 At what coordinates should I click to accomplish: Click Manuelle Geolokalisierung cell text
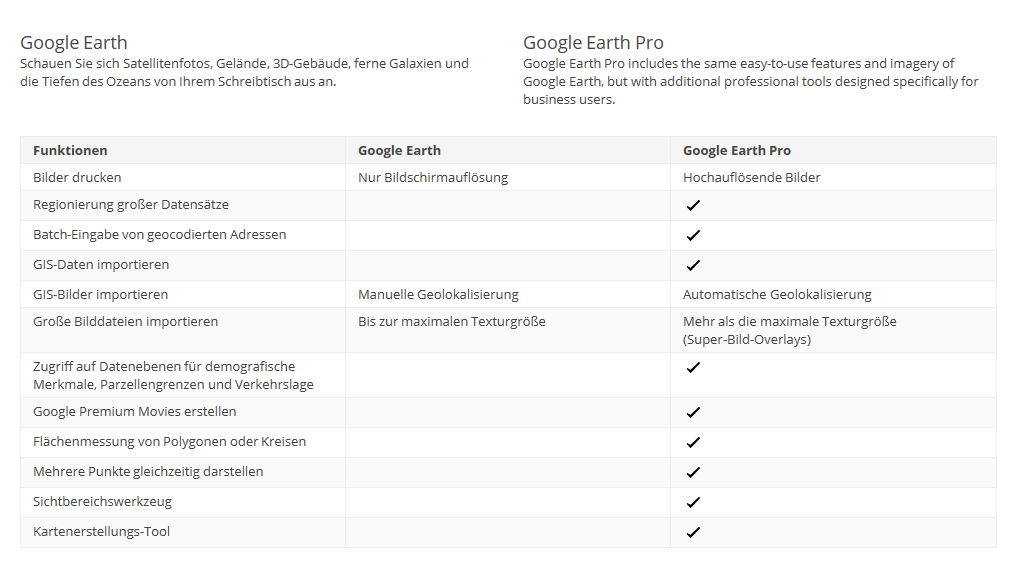tap(438, 295)
